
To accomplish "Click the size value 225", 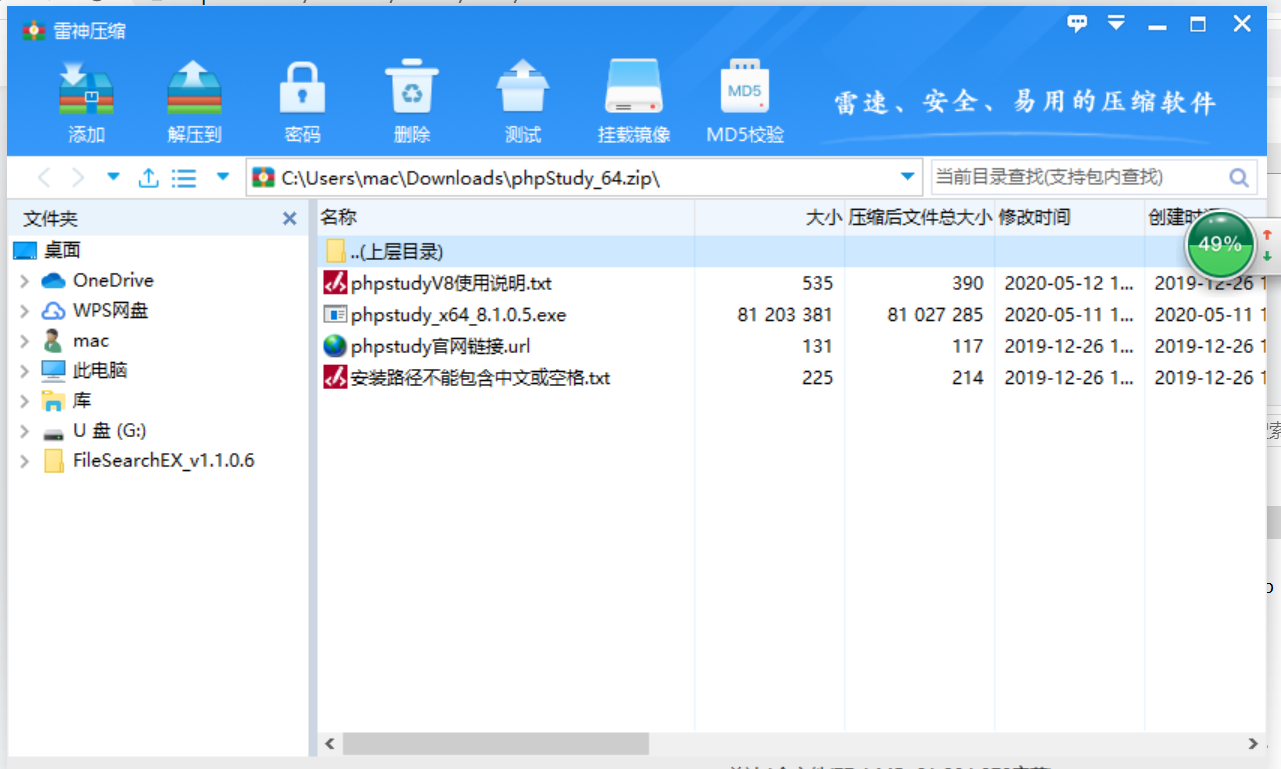I will [x=817, y=378].
